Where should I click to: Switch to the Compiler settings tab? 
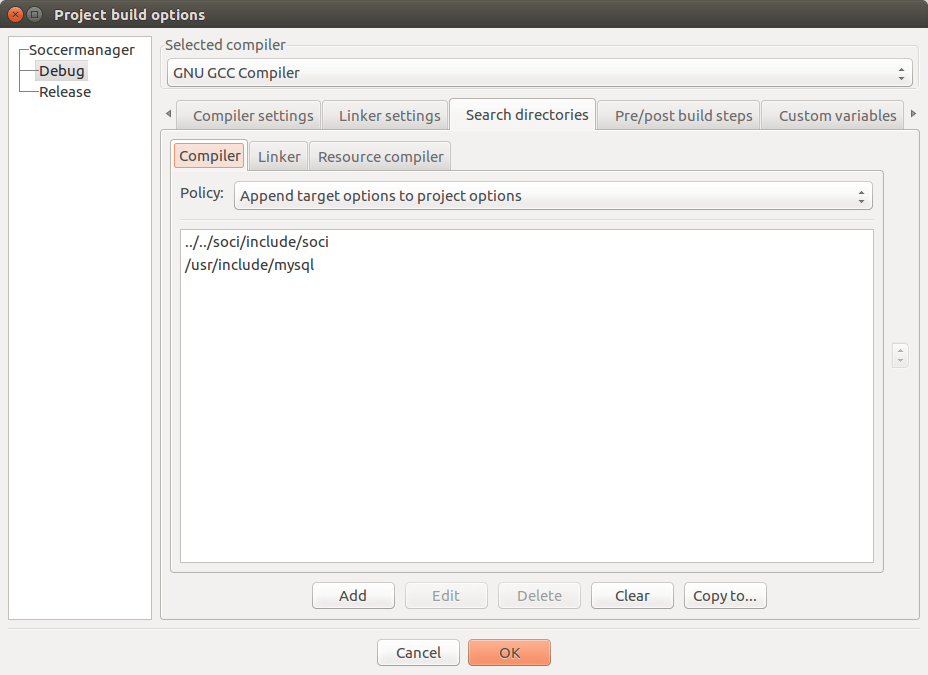click(x=252, y=116)
